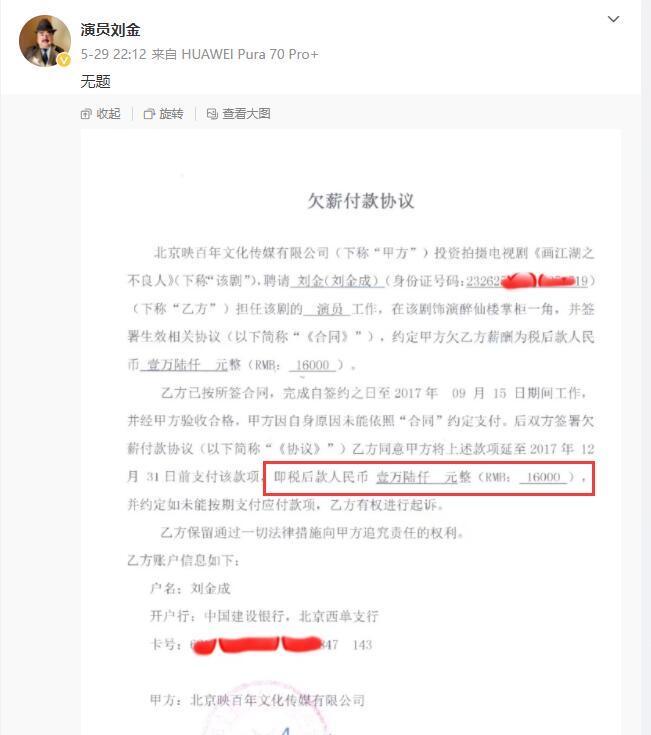Image resolution: width=651 pixels, height=735 pixels.
Task: Select the 查看大图 view large image label
Action: [x=246, y=114]
